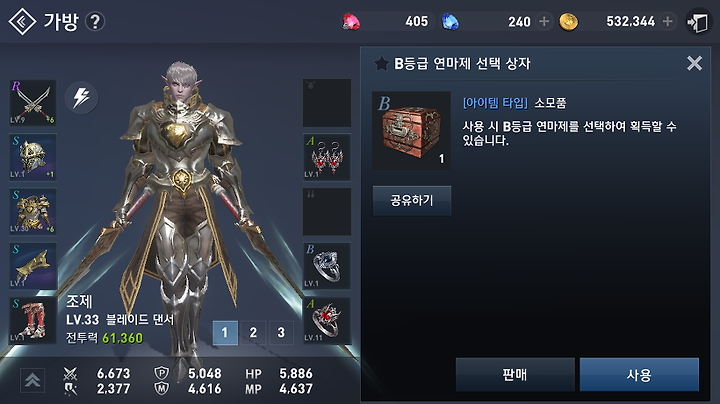Tap the lightning bolt skill icon

click(x=81, y=97)
